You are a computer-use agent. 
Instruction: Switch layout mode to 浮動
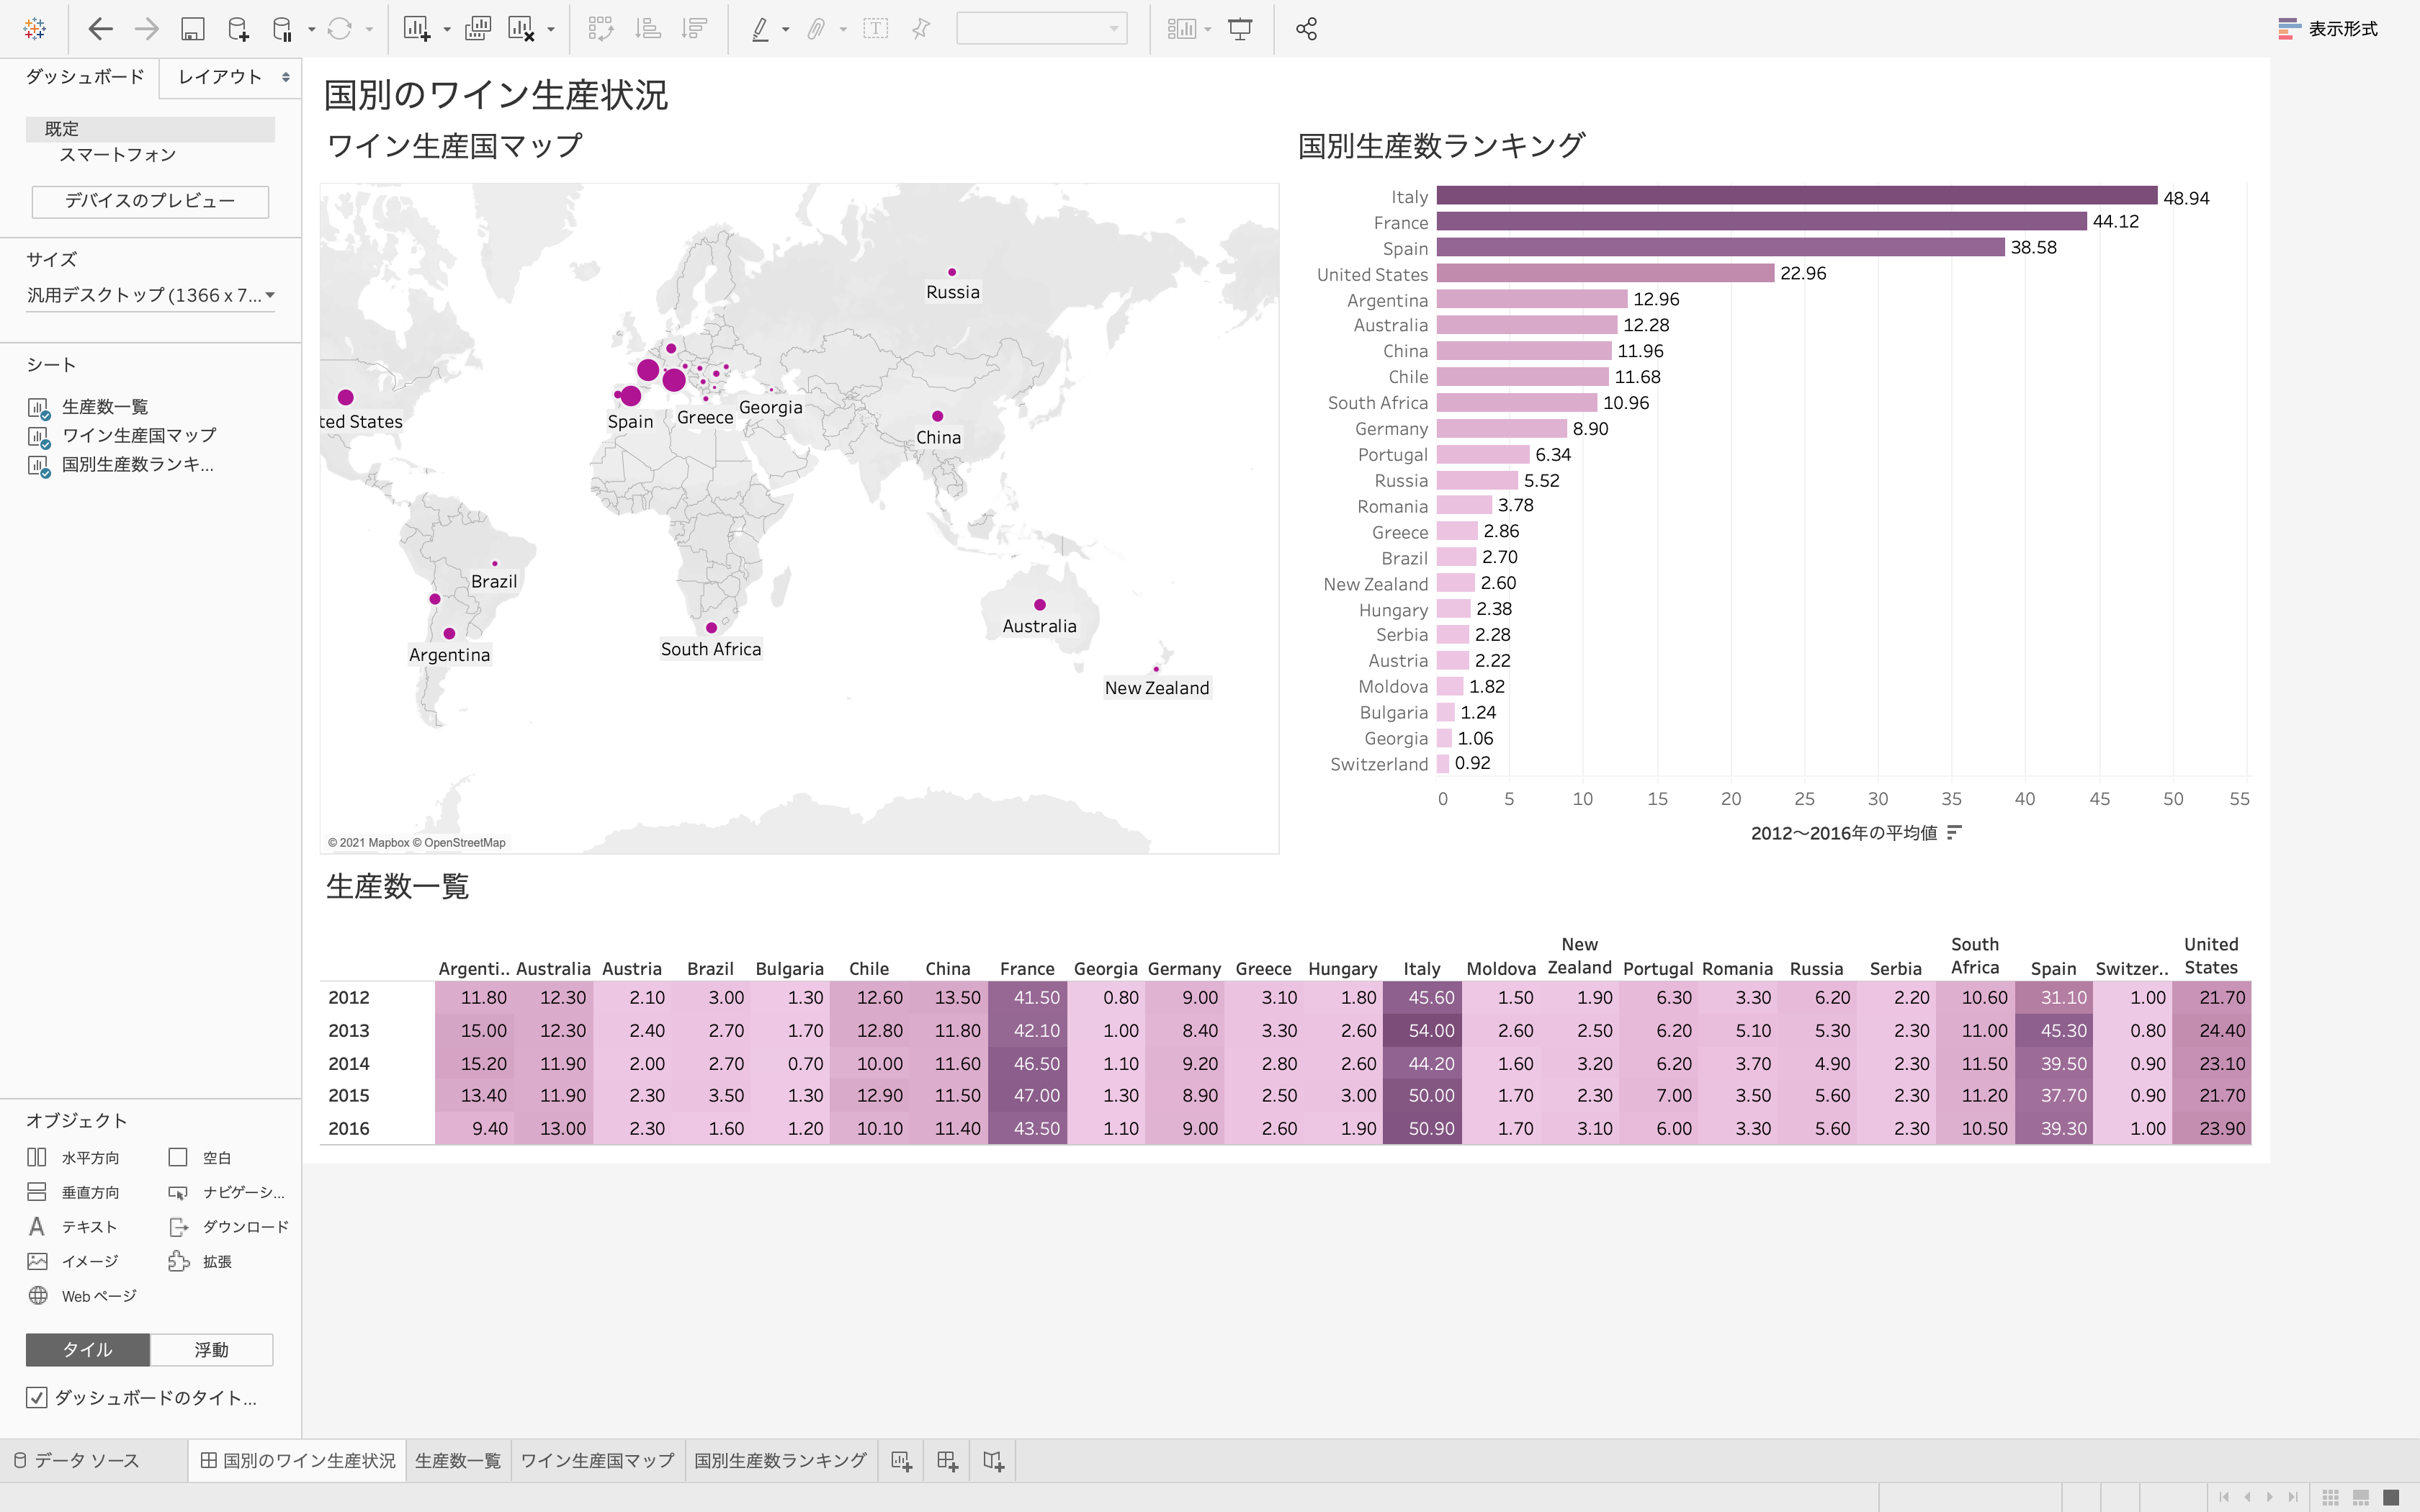[212, 1349]
